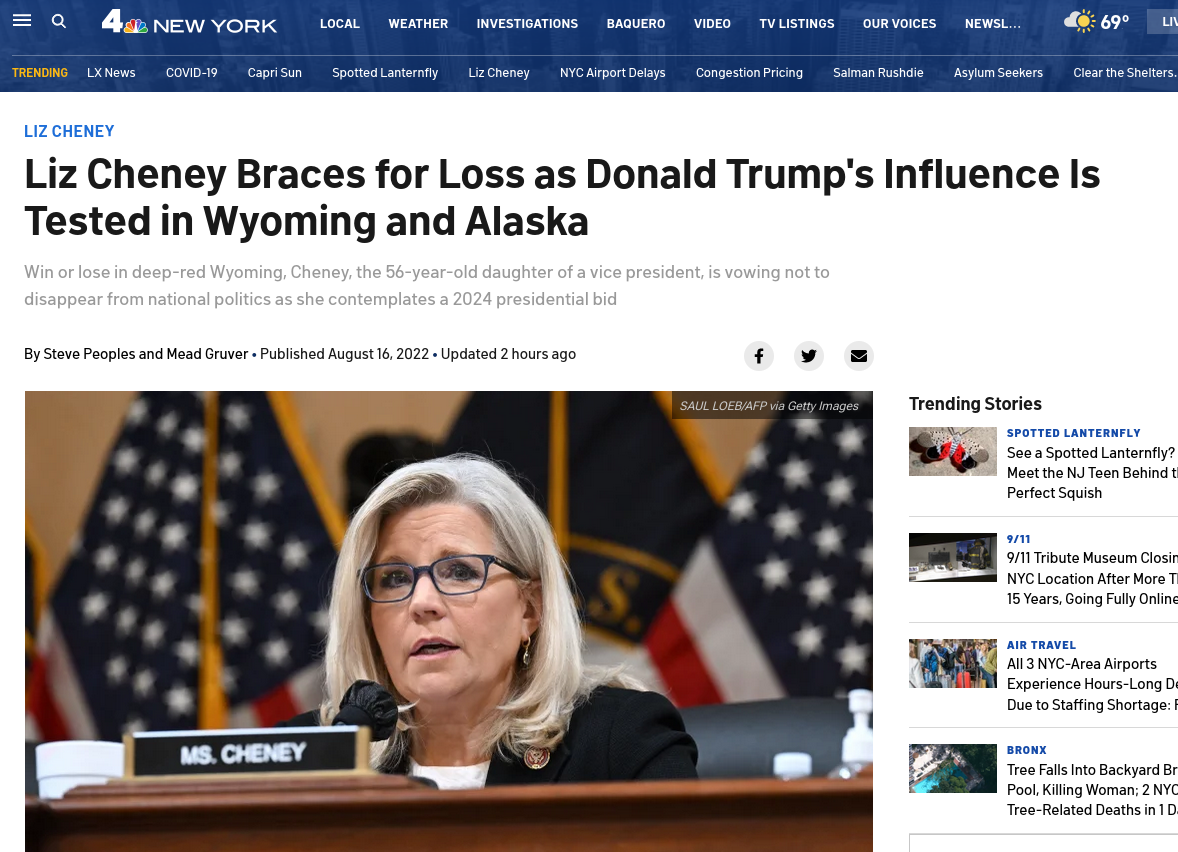
Task: Open the Weather menu item
Action: tap(418, 23)
